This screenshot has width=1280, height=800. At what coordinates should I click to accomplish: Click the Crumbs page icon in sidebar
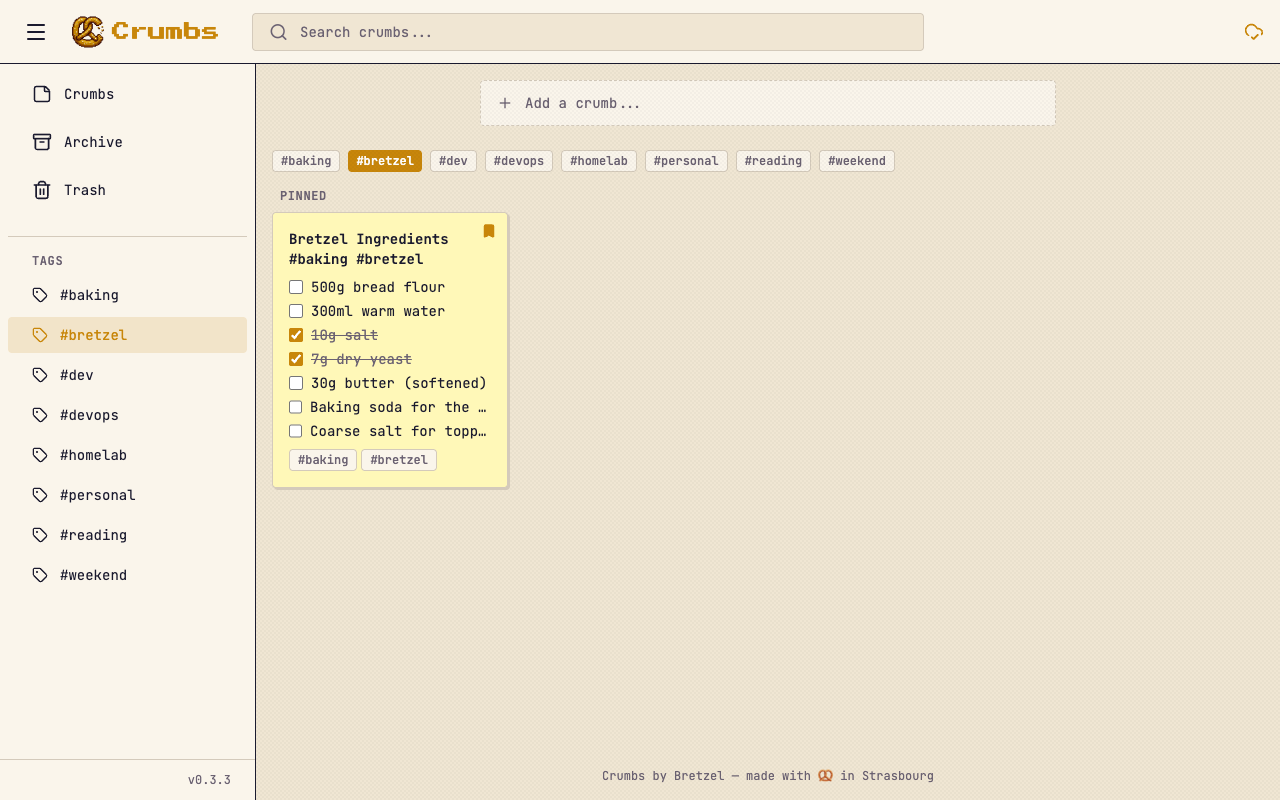click(42, 94)
